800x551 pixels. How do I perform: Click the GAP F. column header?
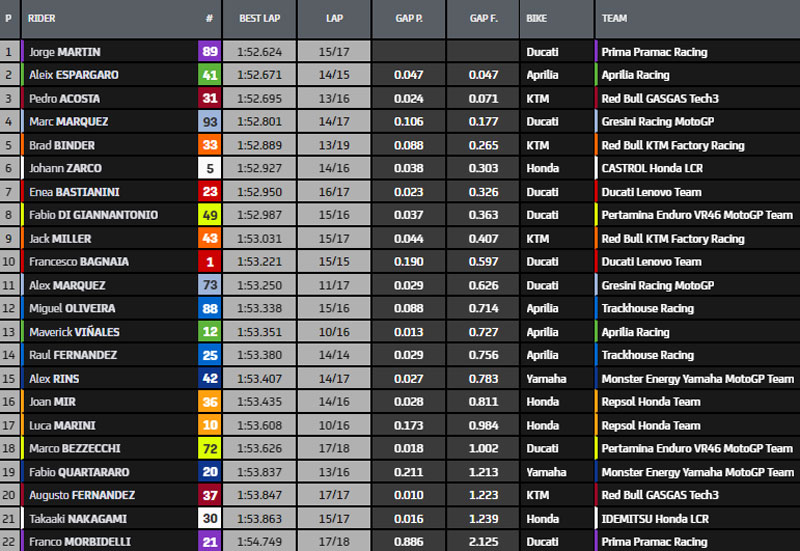pos(483,19)
